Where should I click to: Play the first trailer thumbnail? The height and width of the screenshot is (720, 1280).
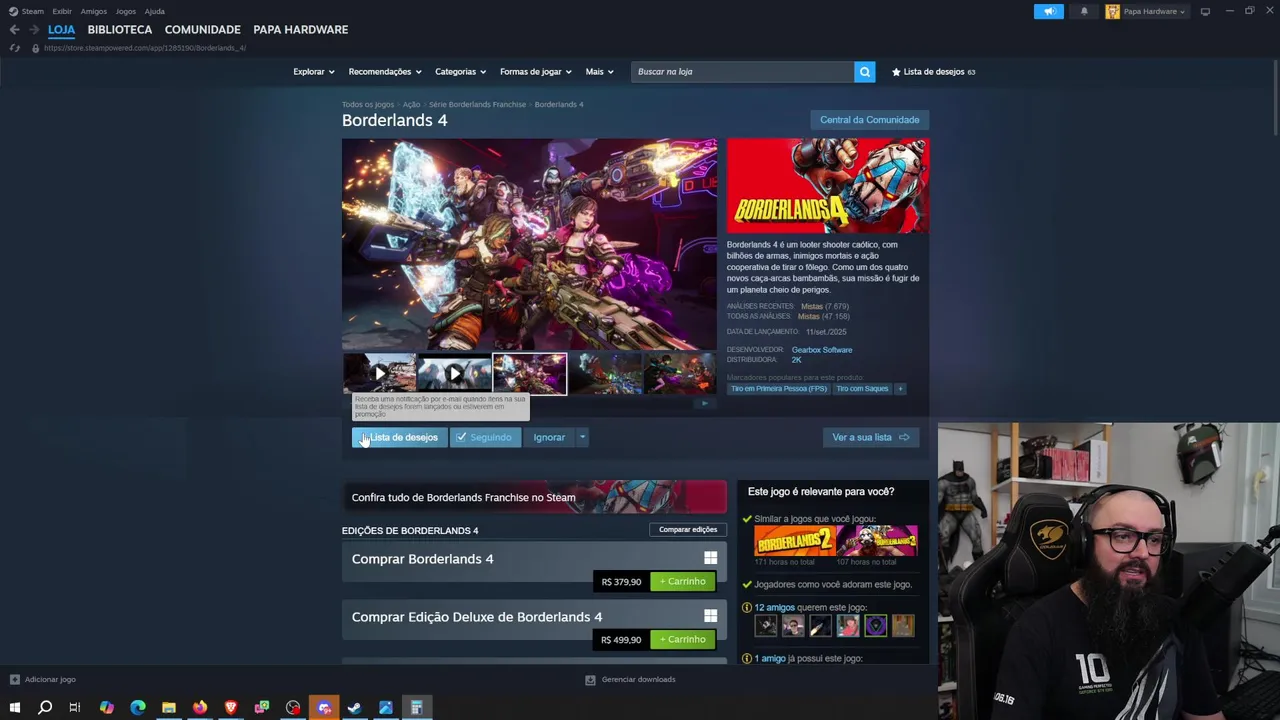pos(379,374)
